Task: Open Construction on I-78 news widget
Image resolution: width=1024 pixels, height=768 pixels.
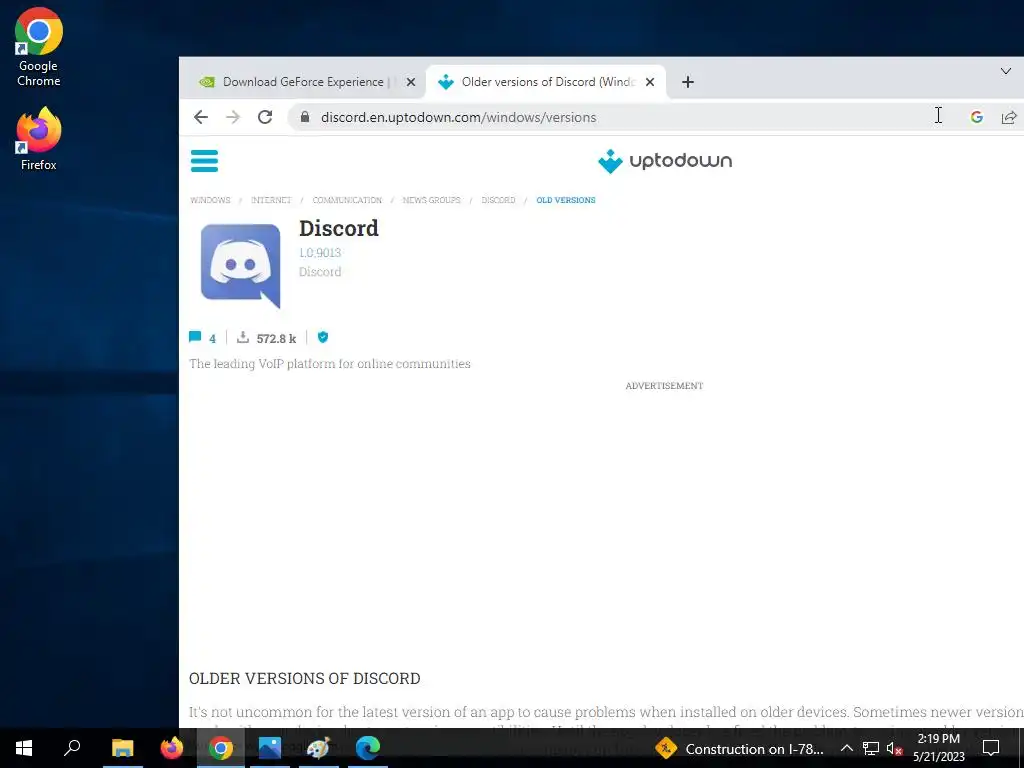Action: click(x=739, y=748)
